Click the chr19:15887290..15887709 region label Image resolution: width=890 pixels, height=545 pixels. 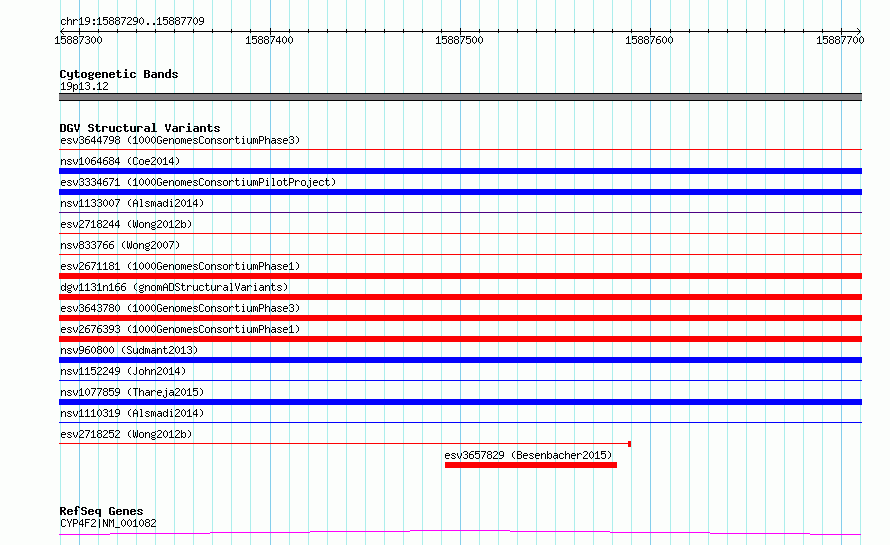coord(132,21)
